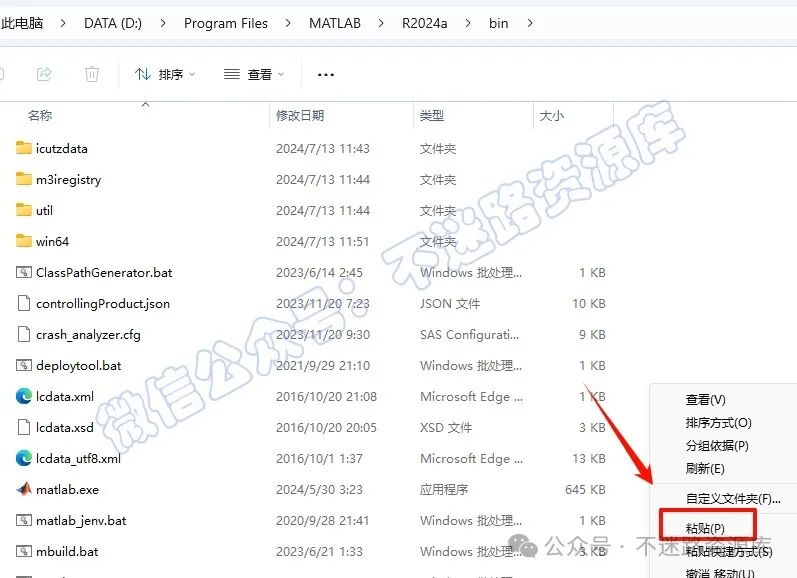Click the share icon in the toolbar
Viewport: 797px width, 578px height.
click(44, 74)
